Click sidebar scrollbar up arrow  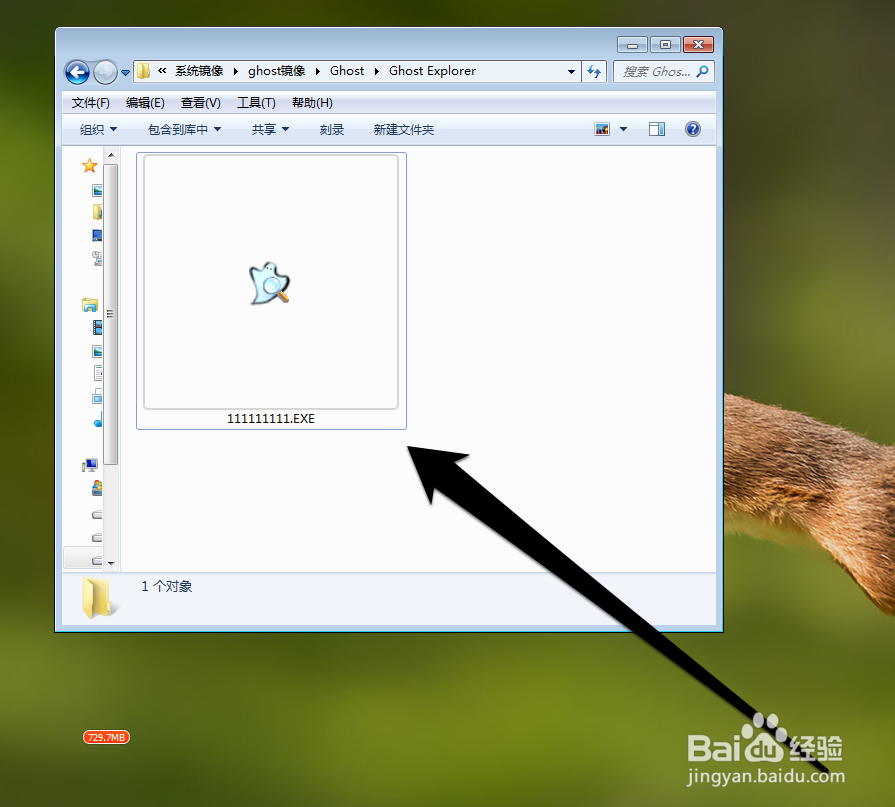[x=111, y=155]
